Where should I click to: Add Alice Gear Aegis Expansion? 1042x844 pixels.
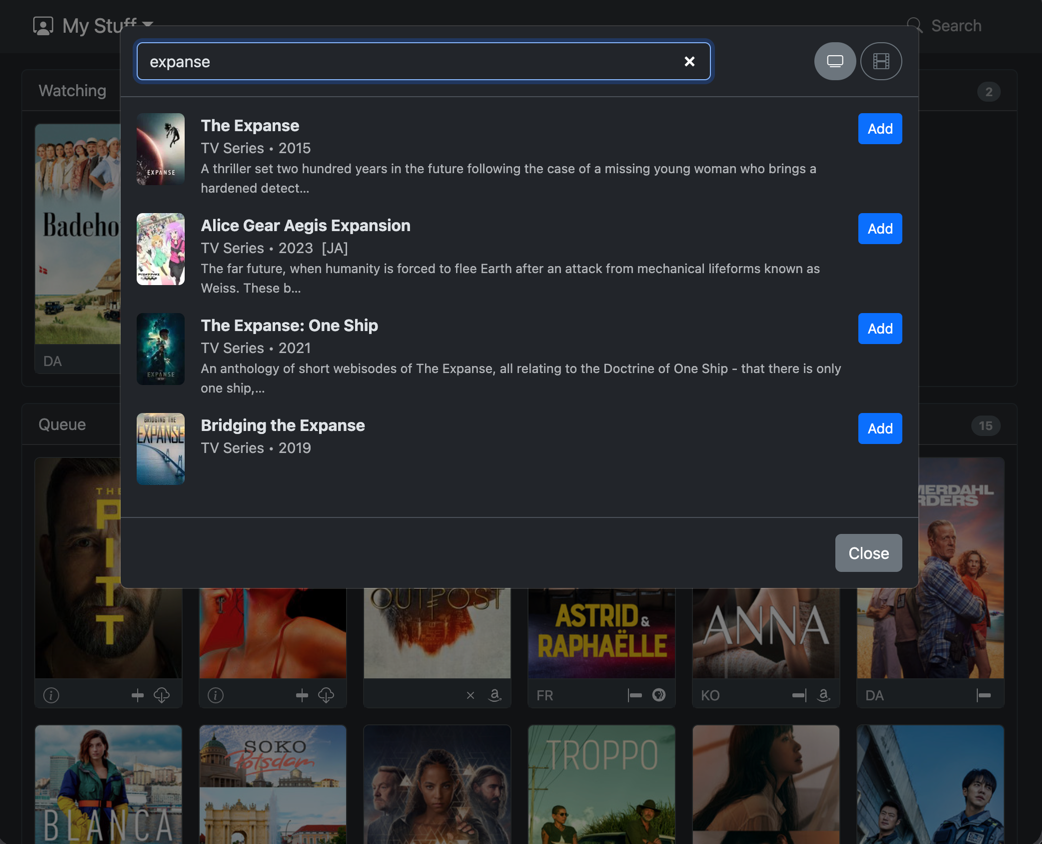(x=880, y=229)
